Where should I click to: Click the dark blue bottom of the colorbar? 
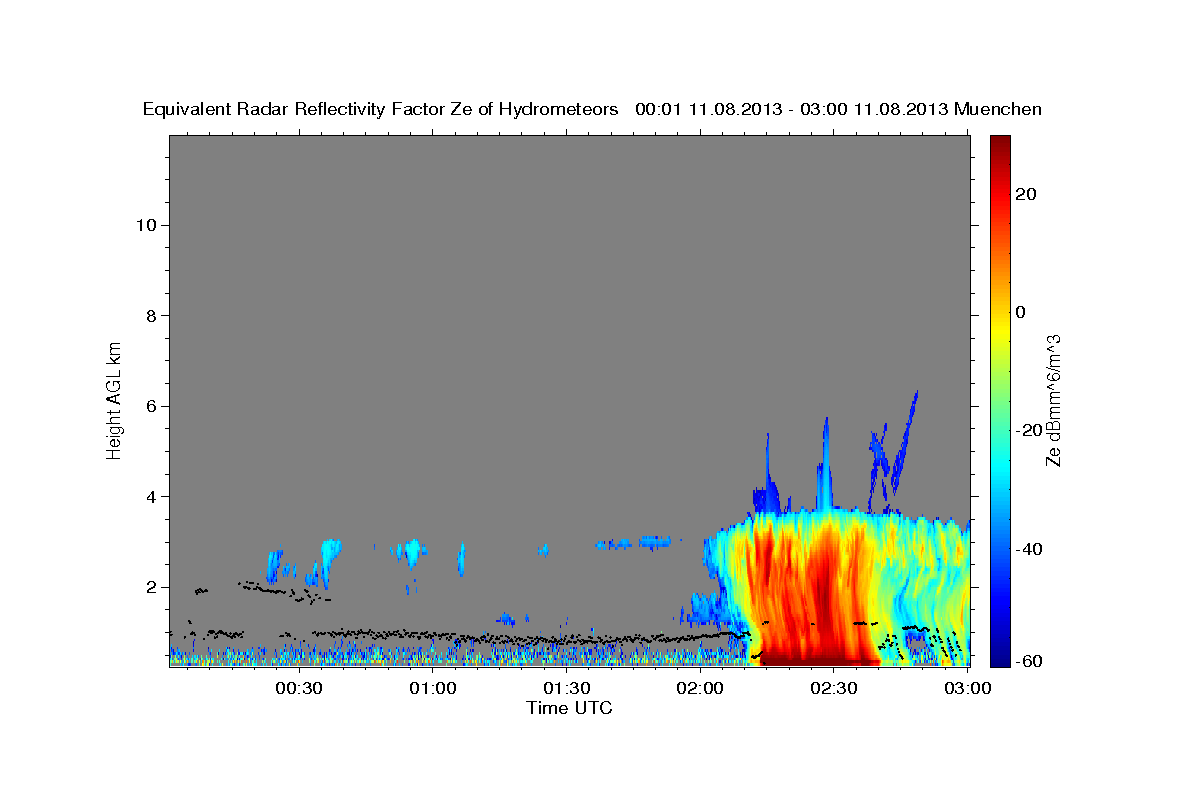pos(1000,657)
